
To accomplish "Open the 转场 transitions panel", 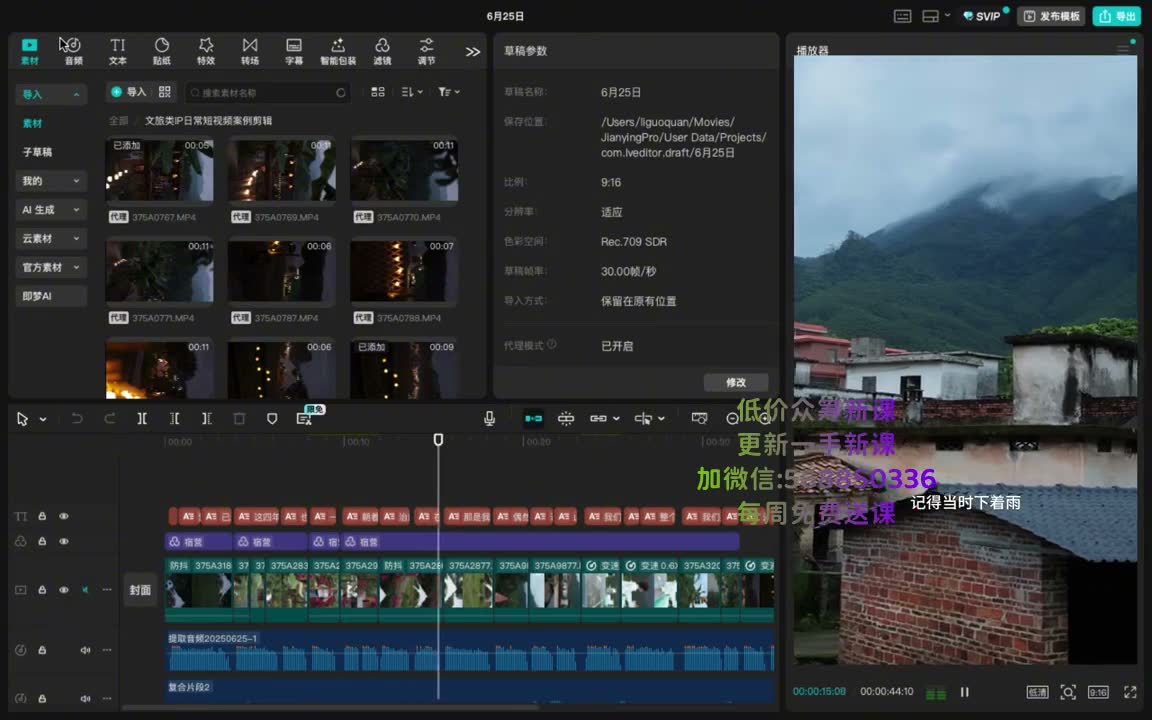I will click(x=250, y=51).
